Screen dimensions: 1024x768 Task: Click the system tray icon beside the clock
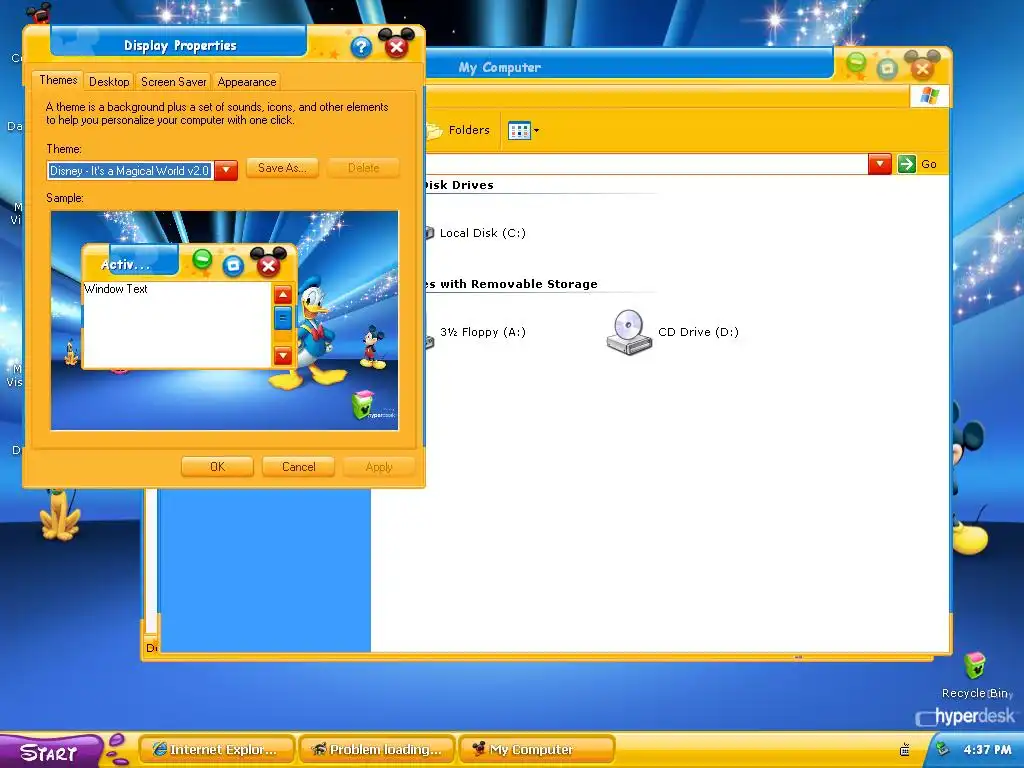click(942, 748)
